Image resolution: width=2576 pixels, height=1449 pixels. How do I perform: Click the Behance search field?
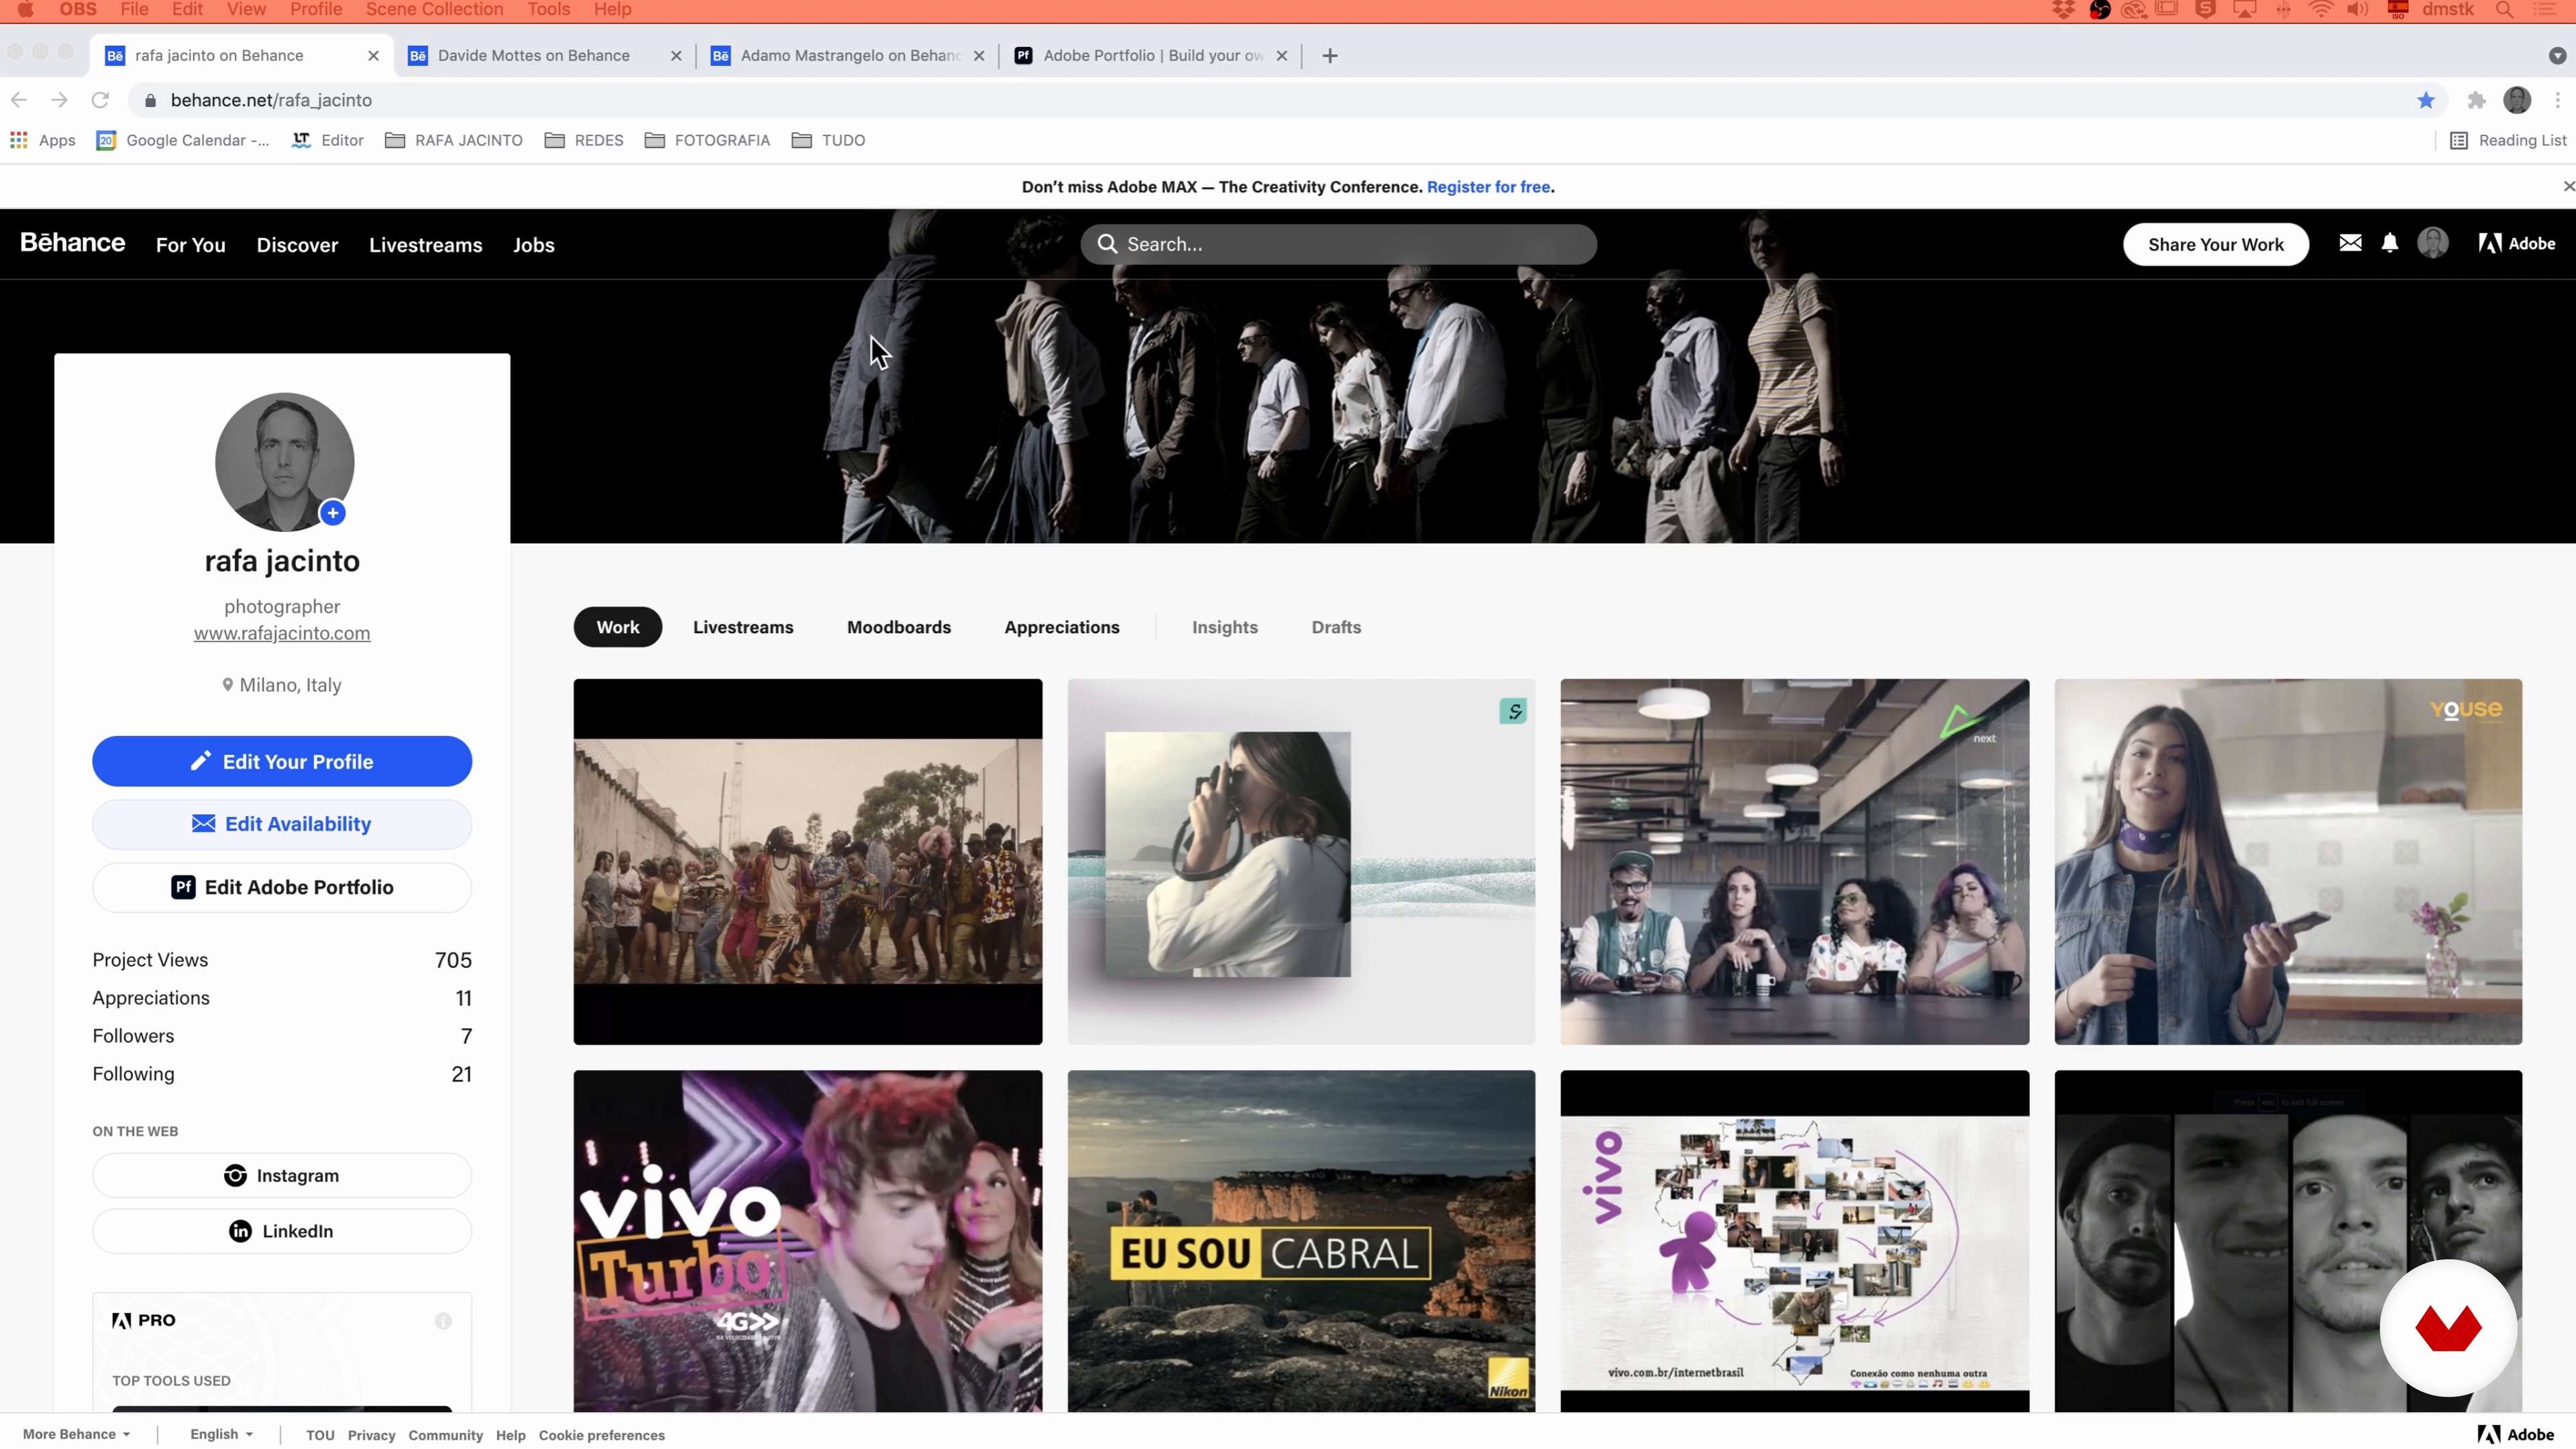(1338, 244)
